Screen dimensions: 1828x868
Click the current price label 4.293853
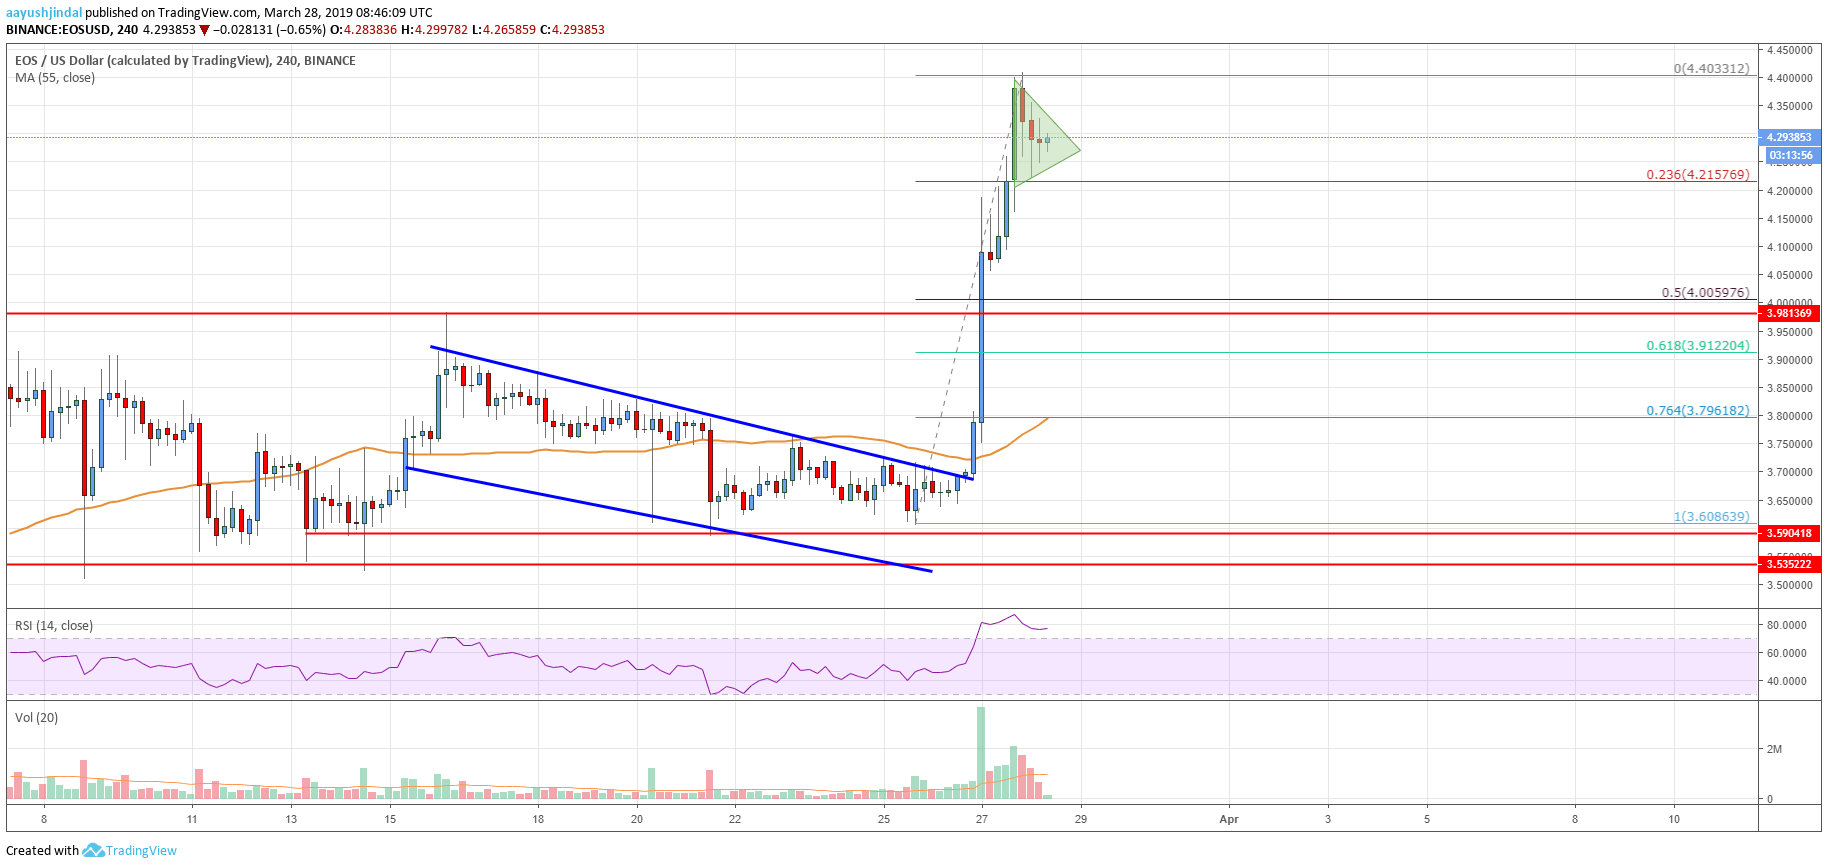(x=1789, y=137)
